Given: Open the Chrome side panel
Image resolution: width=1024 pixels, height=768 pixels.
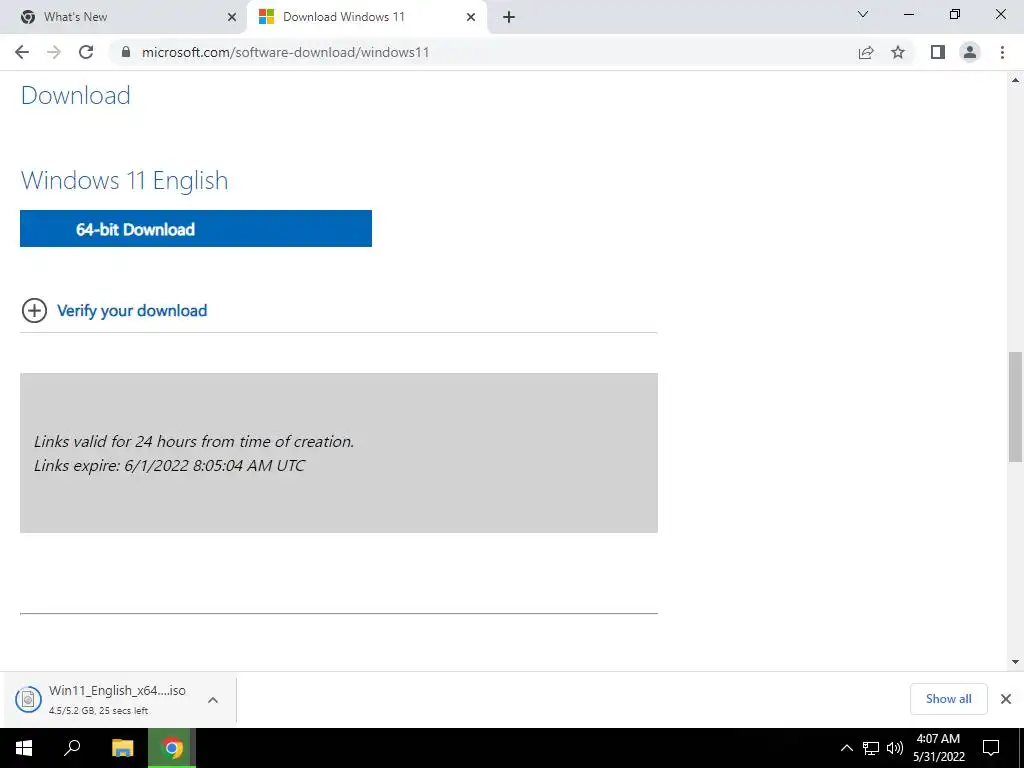Looking at the screenshot, I should 938,52.
